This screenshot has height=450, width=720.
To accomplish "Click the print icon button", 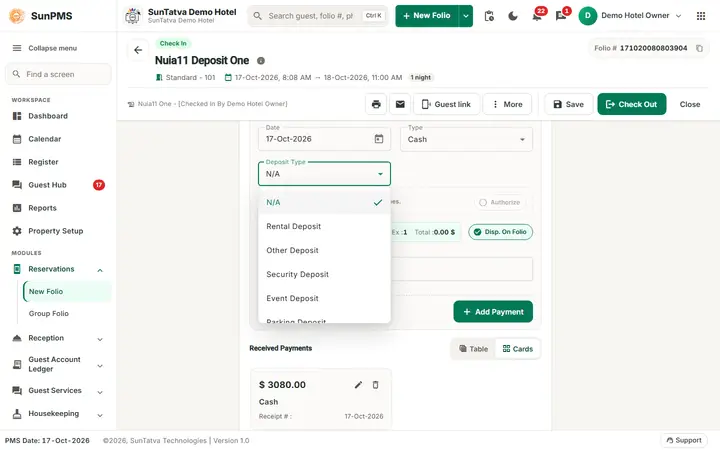I will 376,104.
